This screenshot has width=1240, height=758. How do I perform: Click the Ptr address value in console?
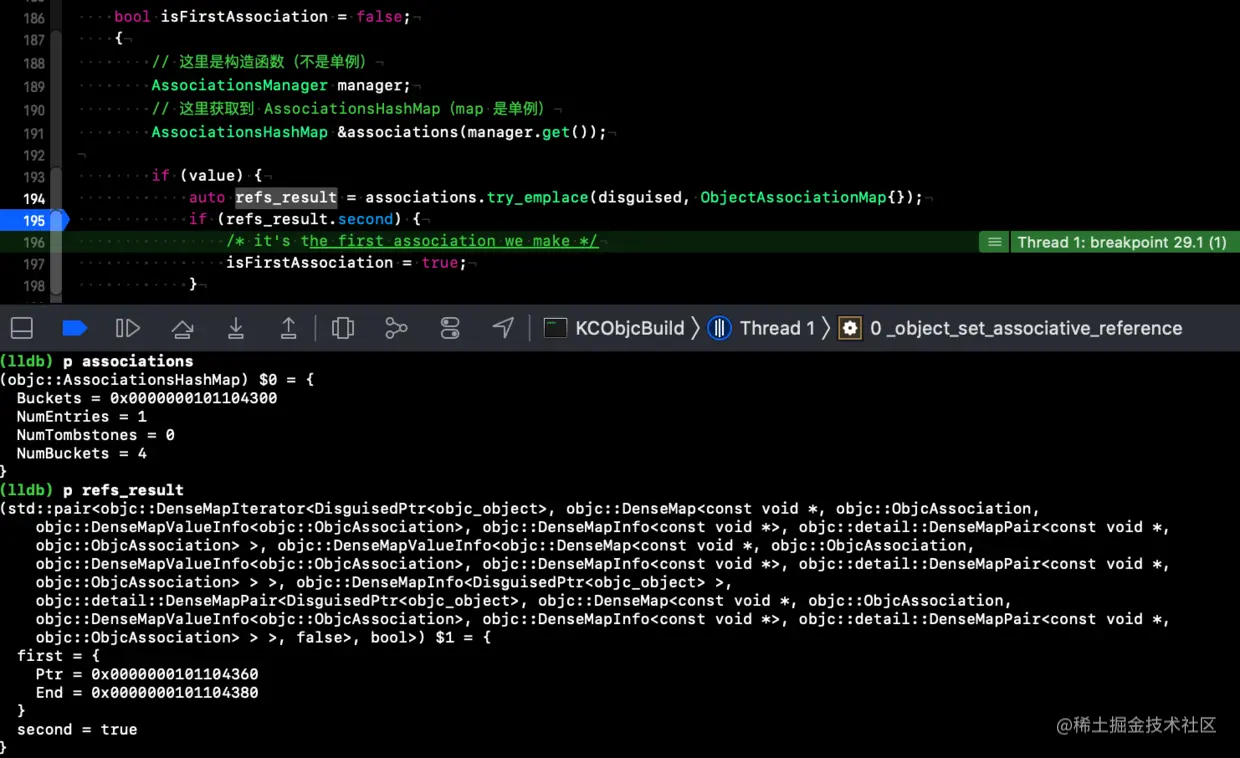pos(175,674)
